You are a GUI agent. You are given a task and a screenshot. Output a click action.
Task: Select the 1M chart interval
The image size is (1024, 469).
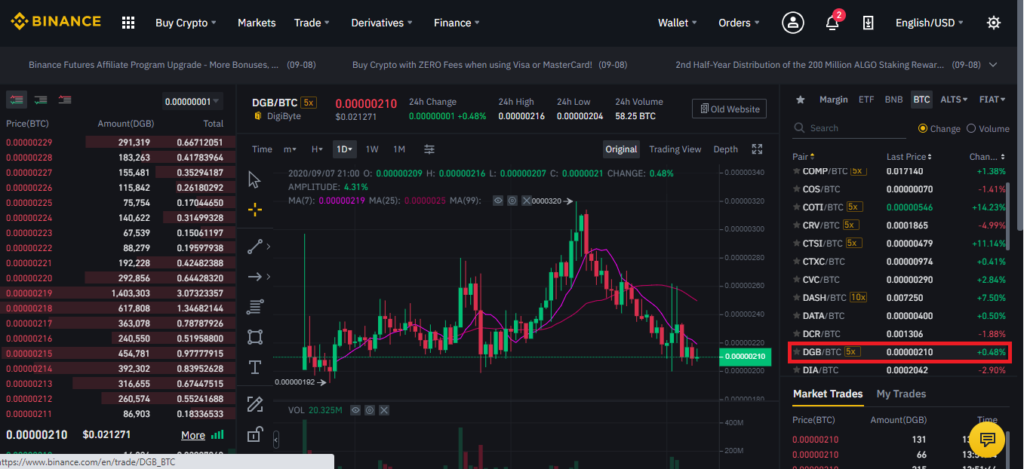coord(398,149)
